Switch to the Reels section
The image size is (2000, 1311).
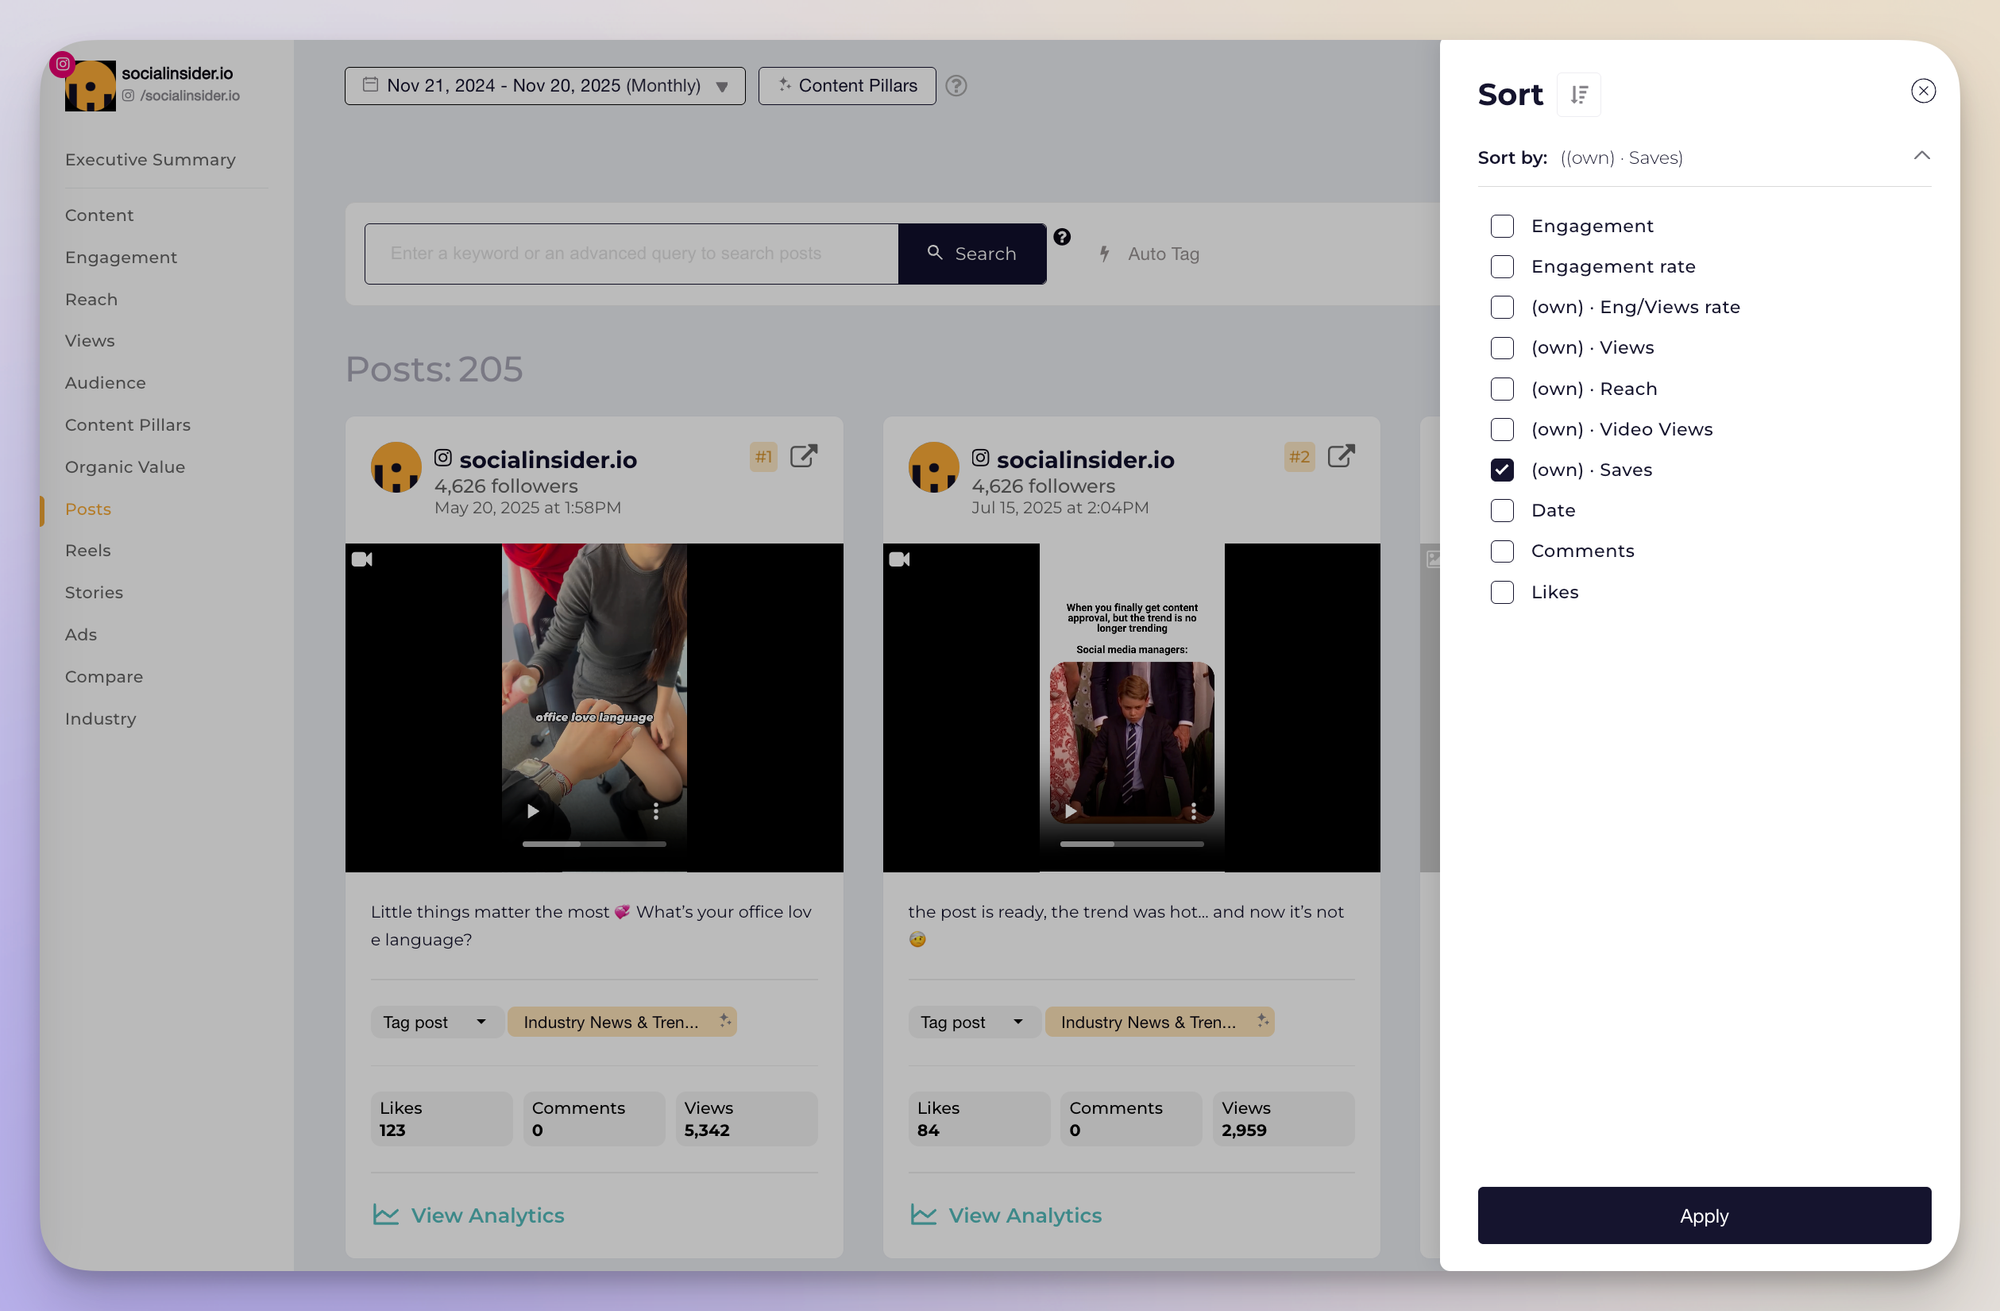(88, 550)
